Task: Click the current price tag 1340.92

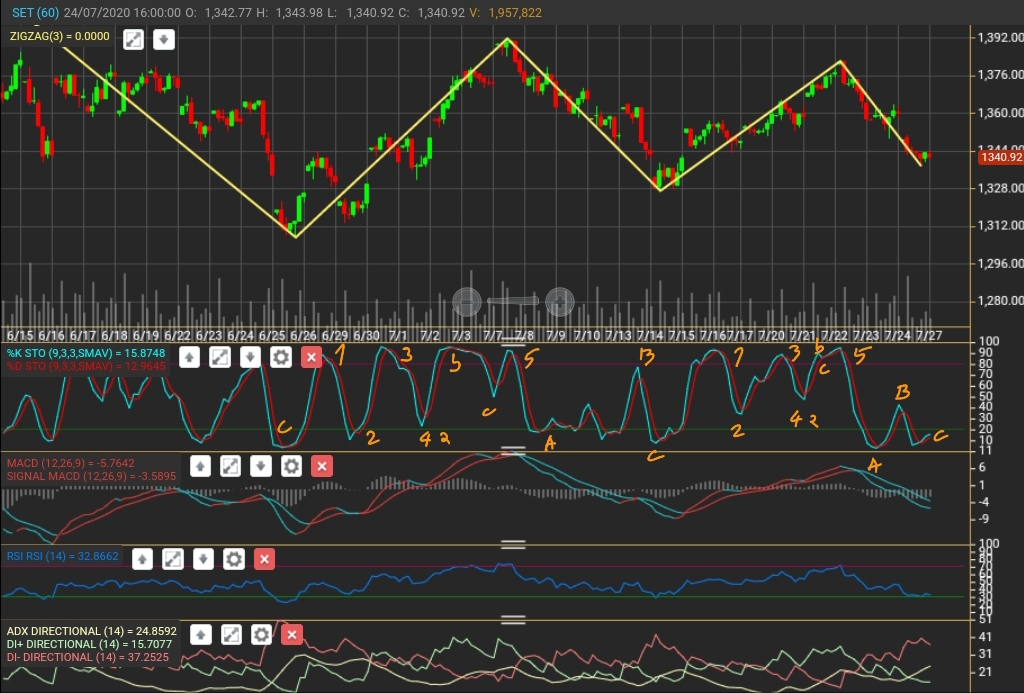Action: 1000,157
